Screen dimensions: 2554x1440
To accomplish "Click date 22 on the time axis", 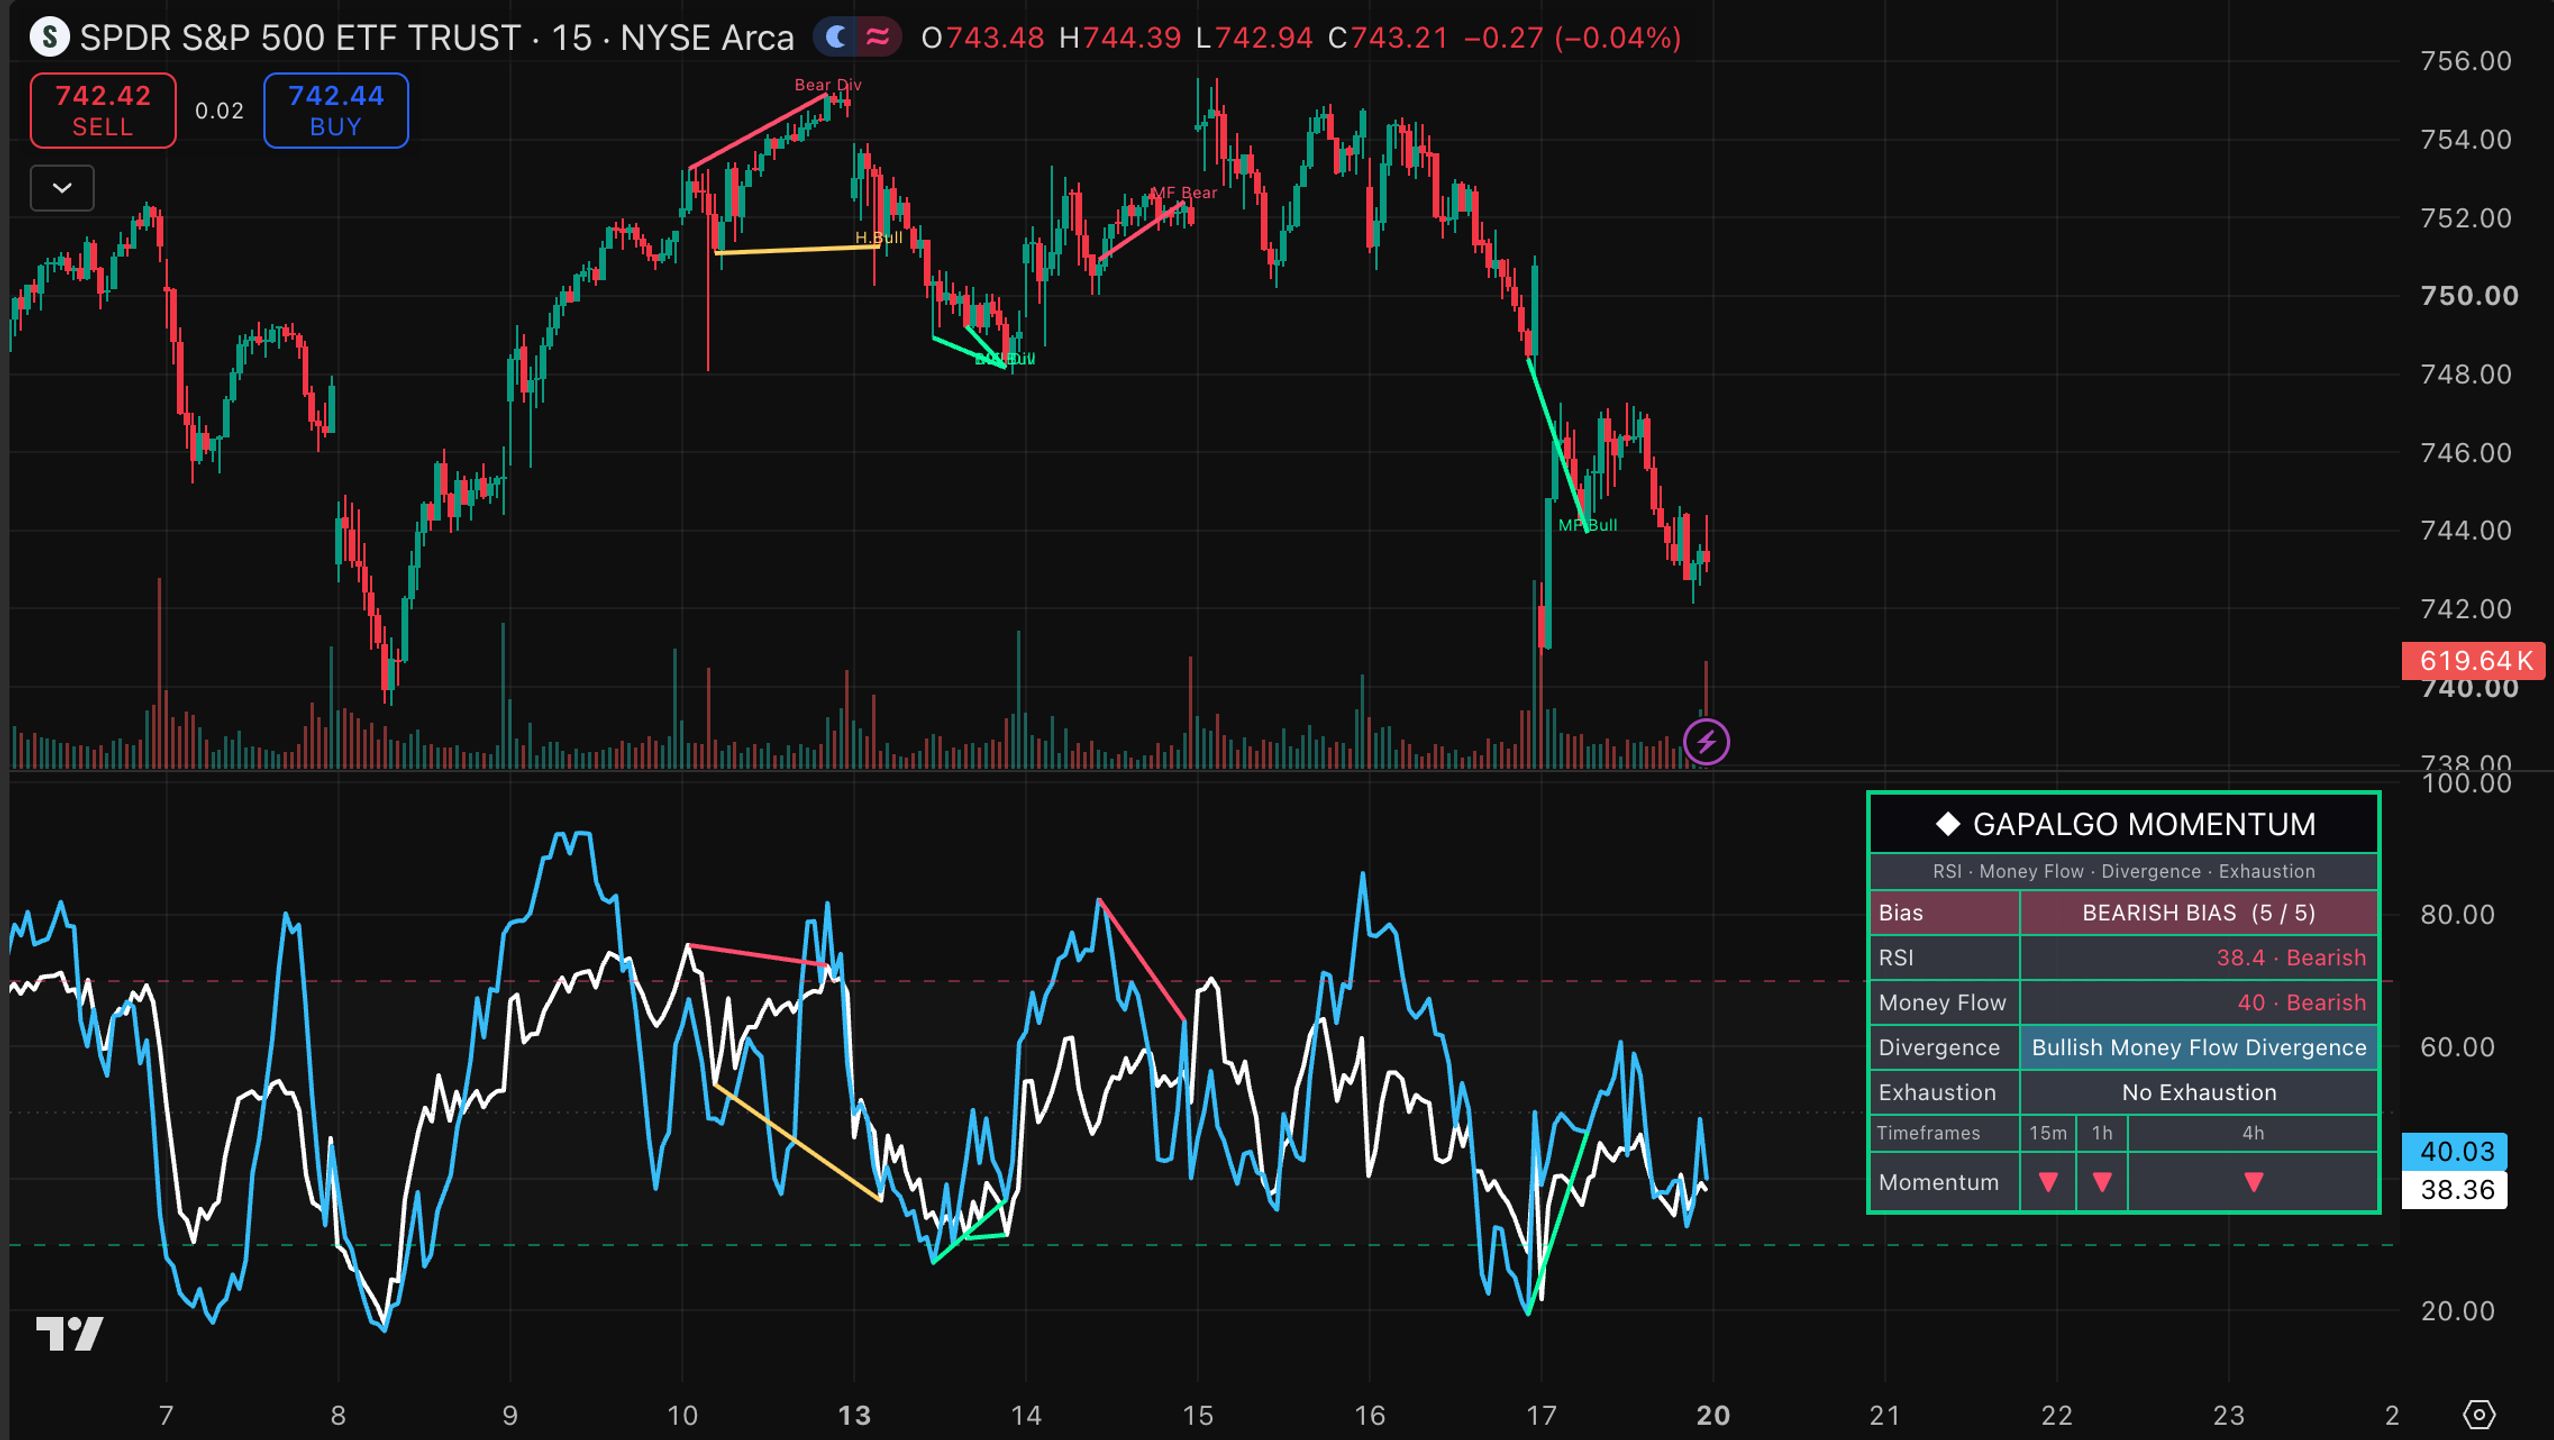I will (x=2057, y=1416).
